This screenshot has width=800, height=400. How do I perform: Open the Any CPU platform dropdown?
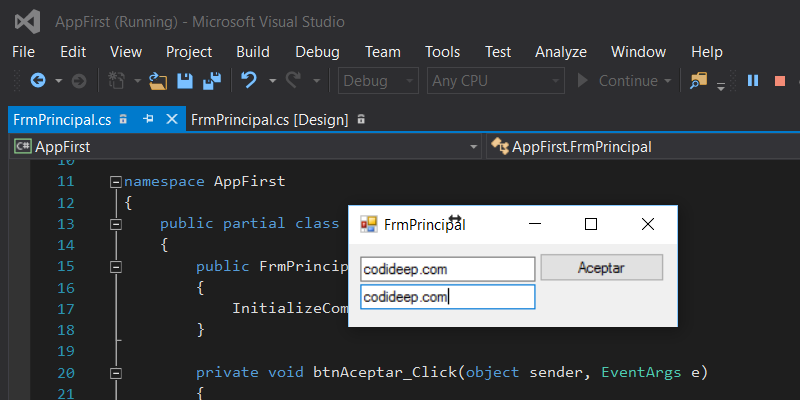[x=495, y=81]
